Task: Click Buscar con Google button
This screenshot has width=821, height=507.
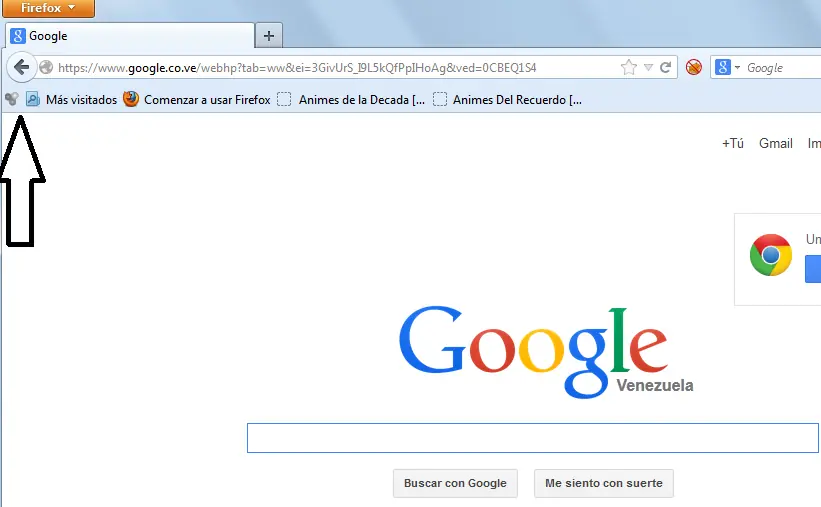Action: [455, 483]
